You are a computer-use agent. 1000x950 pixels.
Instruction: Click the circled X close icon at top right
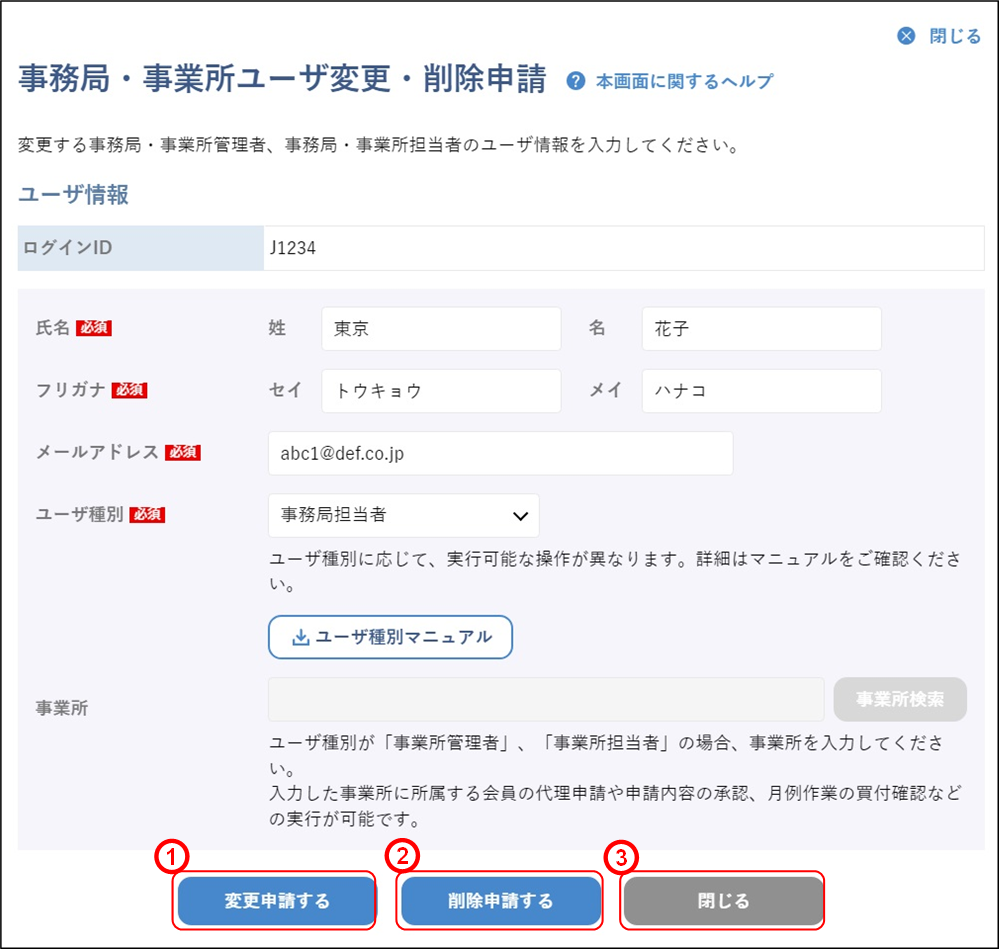point(906,36)
